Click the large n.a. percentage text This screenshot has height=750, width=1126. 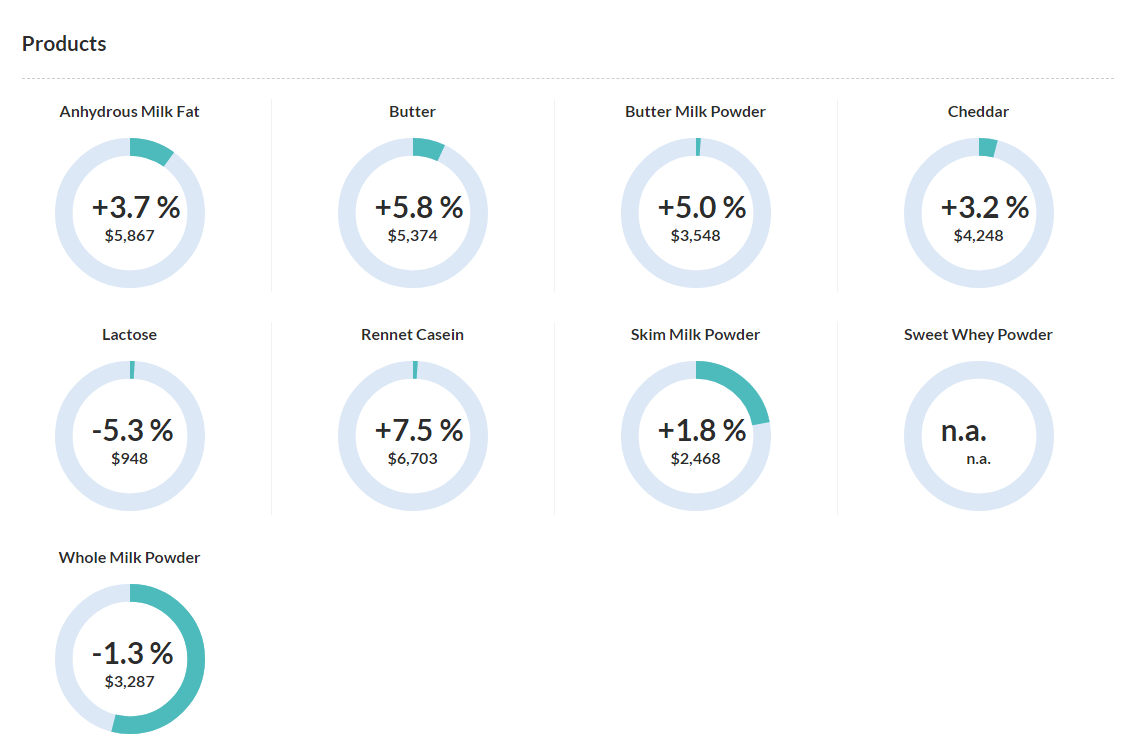[963, 431]
